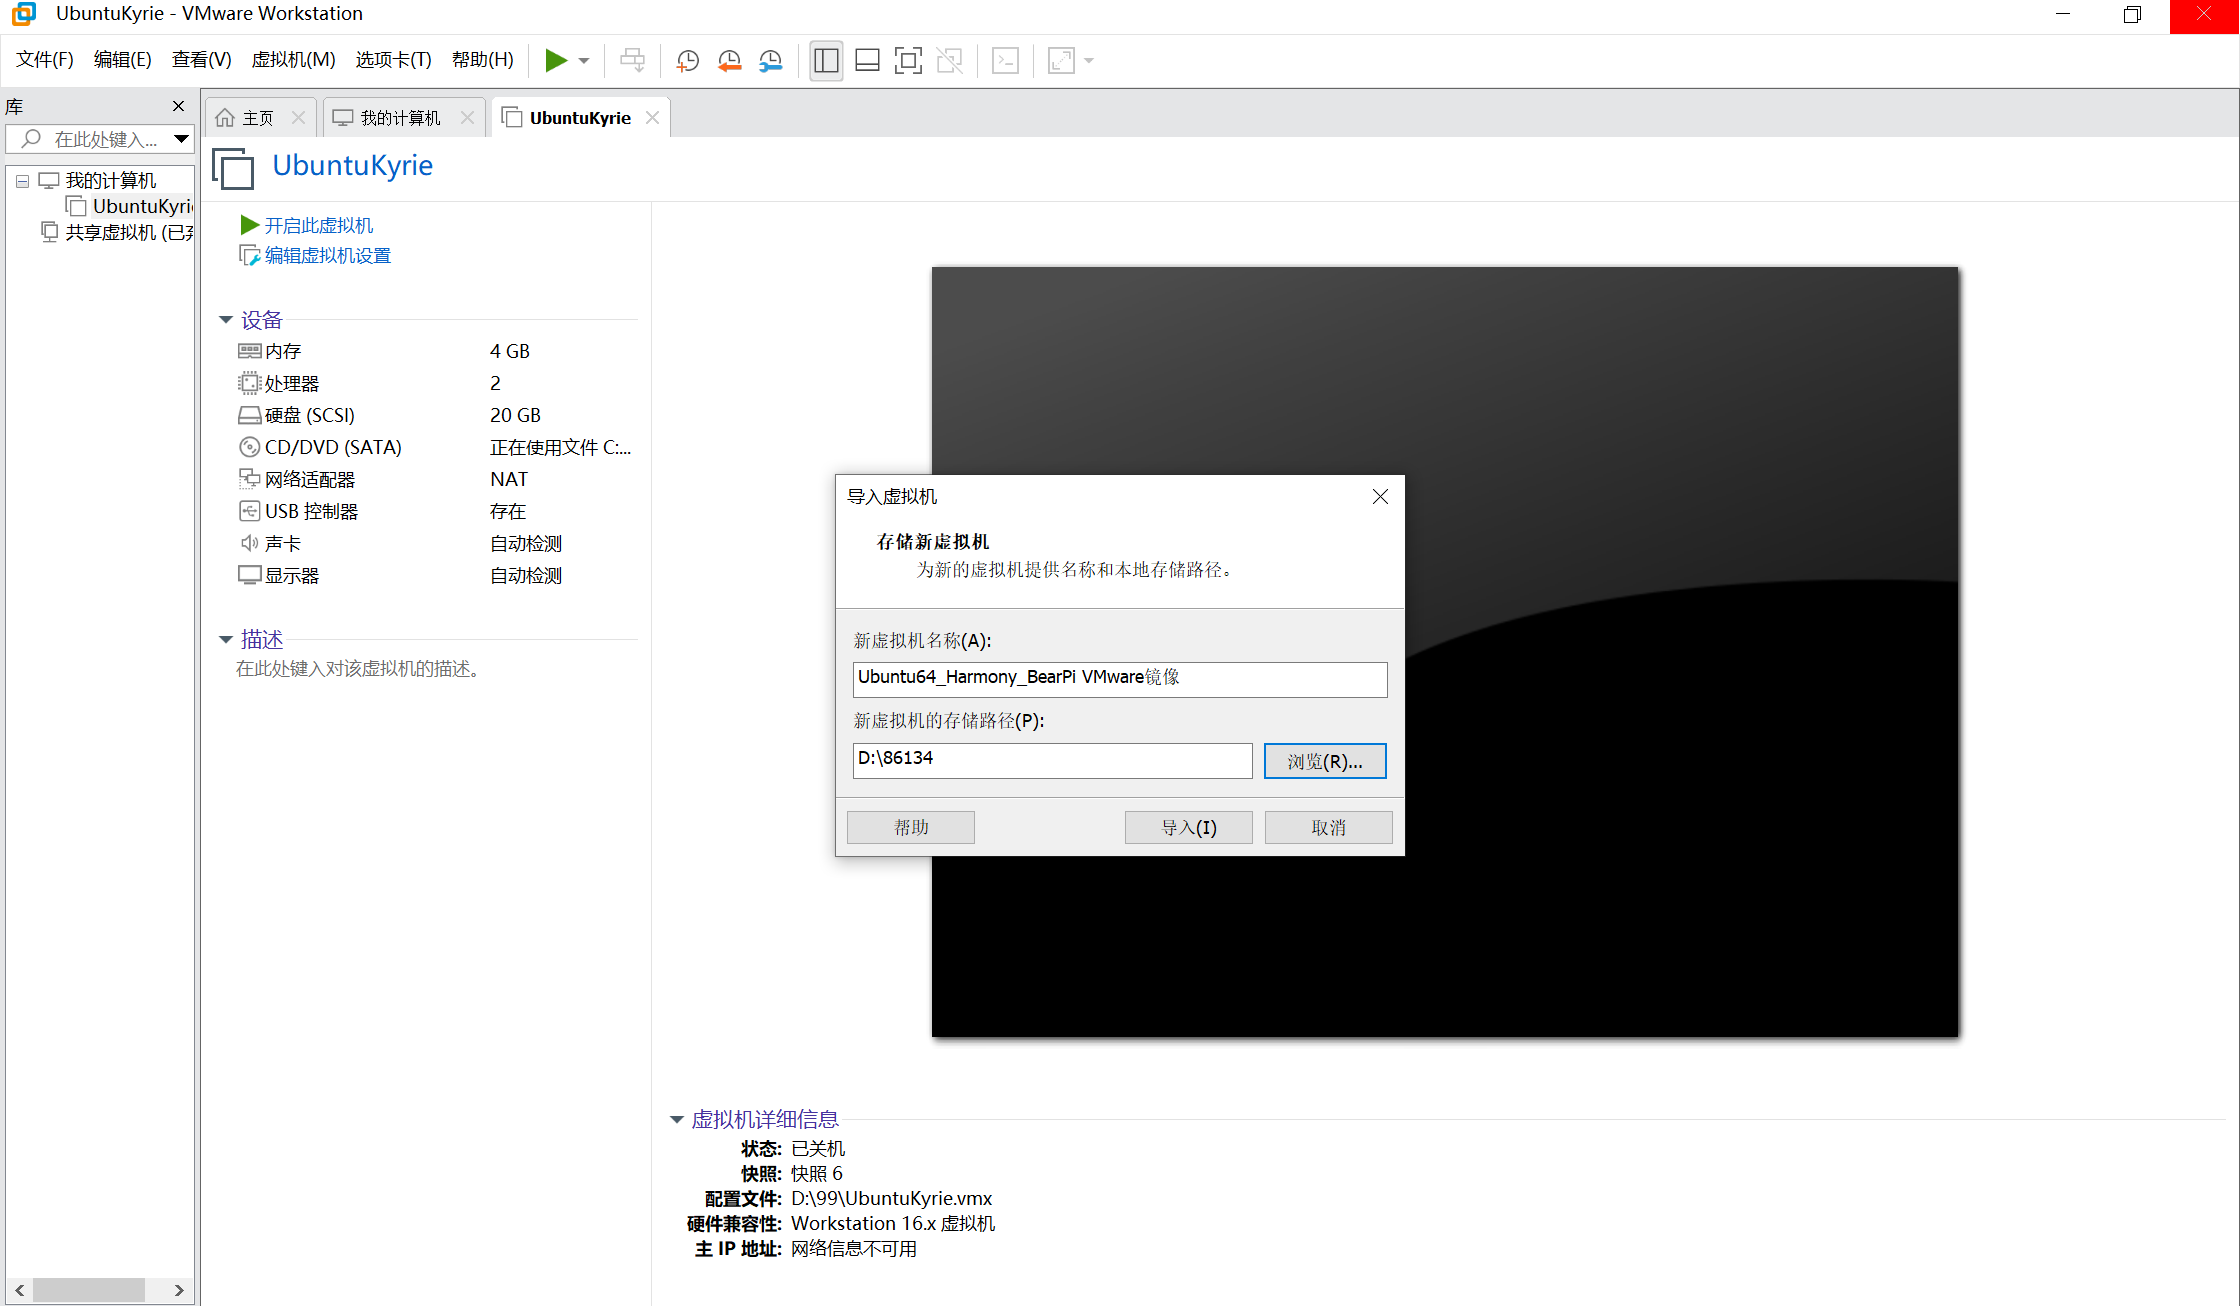The image size is (2240, 1306).
Task: Revert to snapshot using the clock-arrow icon
Action: pos(729,60)
